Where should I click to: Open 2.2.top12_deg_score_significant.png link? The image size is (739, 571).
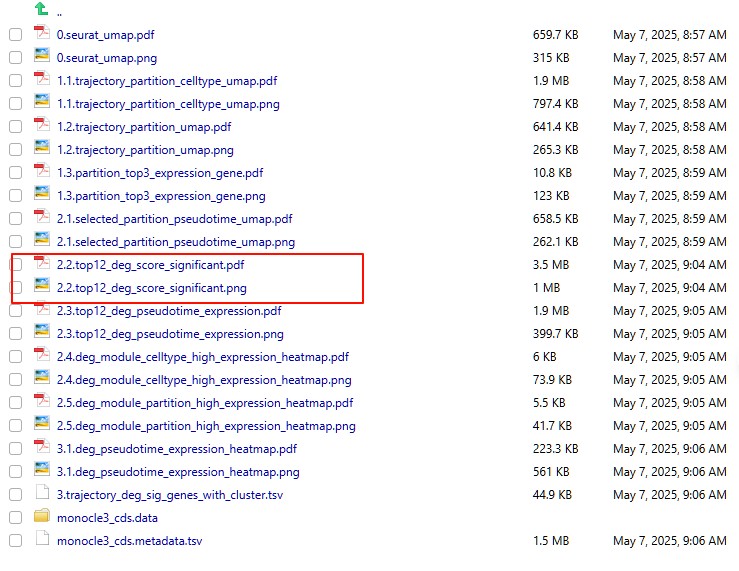pos(152,288)
